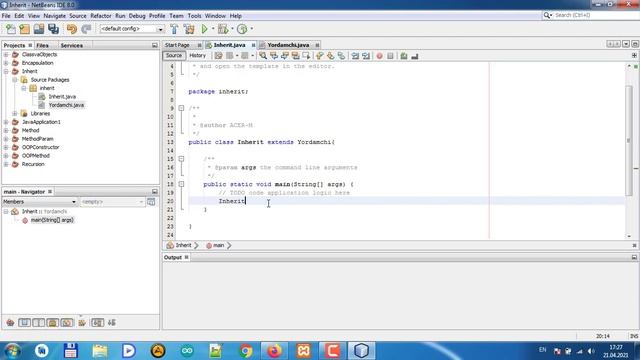Click the editor vertical scrollbar thumb
Image resolution: width=640 pixels, height=360 pixels.
[629, 141]
